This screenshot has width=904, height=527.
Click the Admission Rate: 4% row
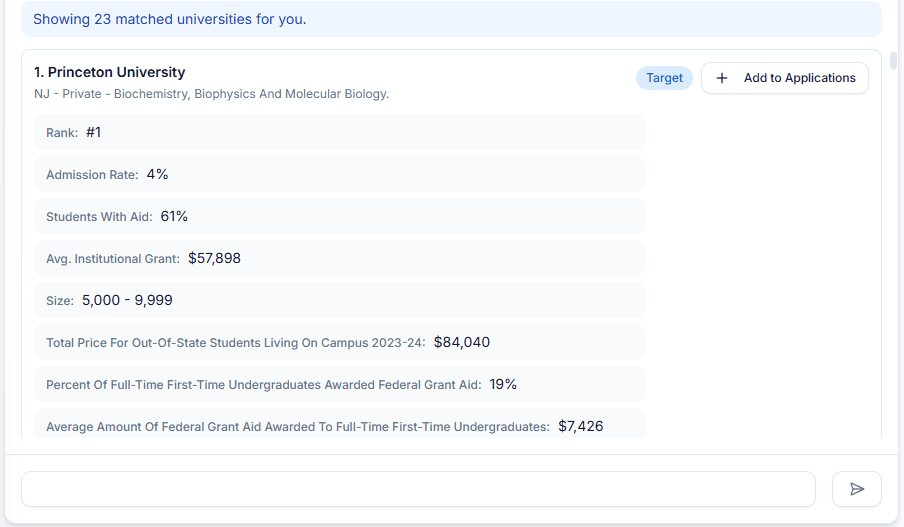tap(339, 174)
